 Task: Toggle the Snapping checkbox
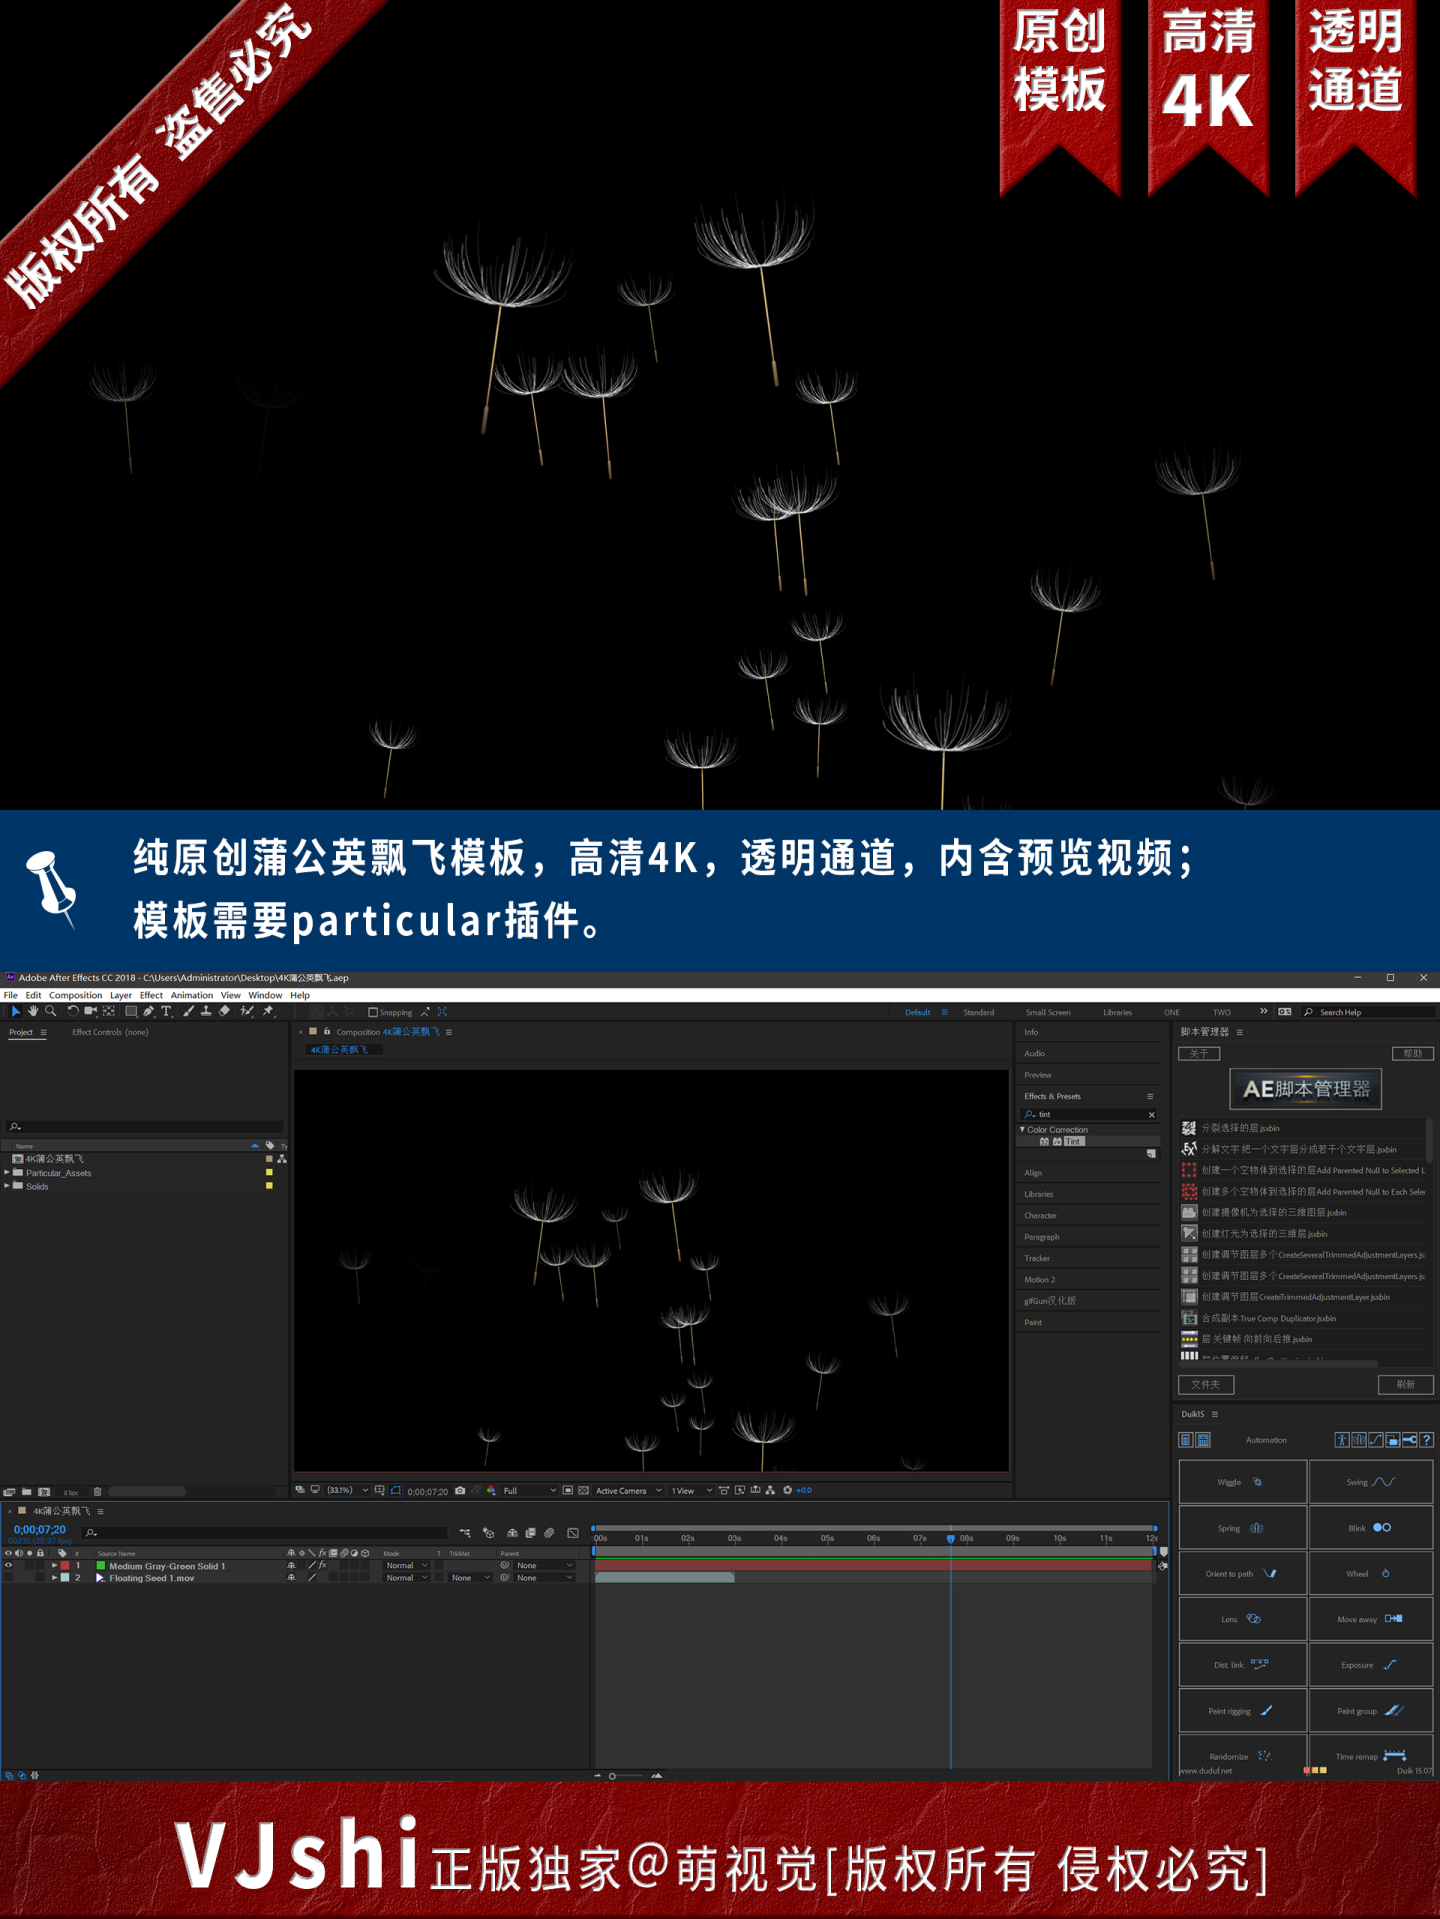373,1012
